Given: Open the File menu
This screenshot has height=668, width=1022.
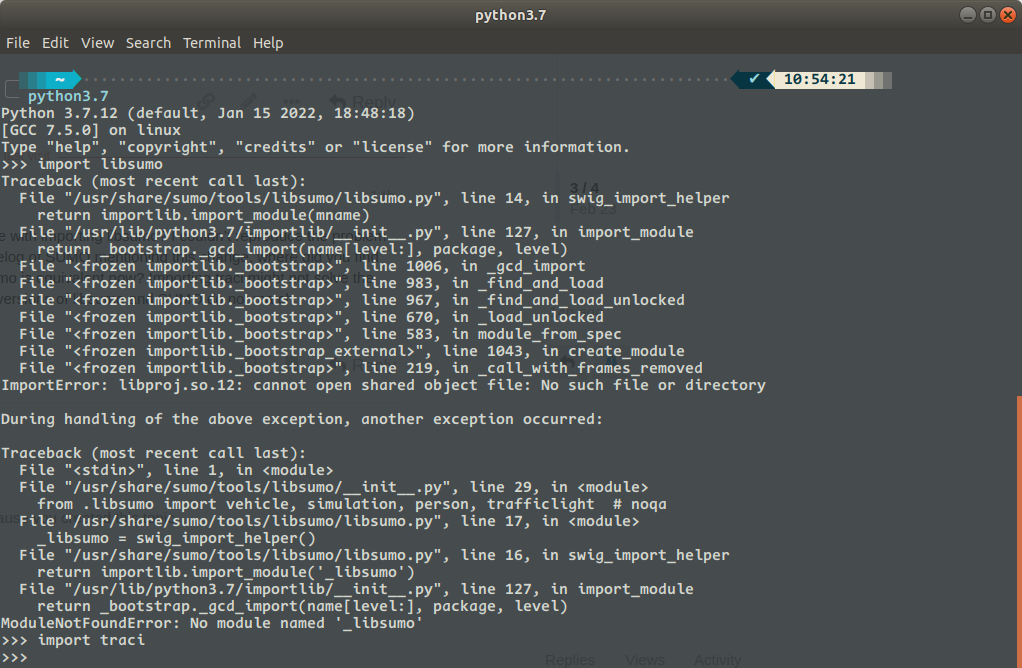Looking at the screenshot, I should [x=18, y=43].
